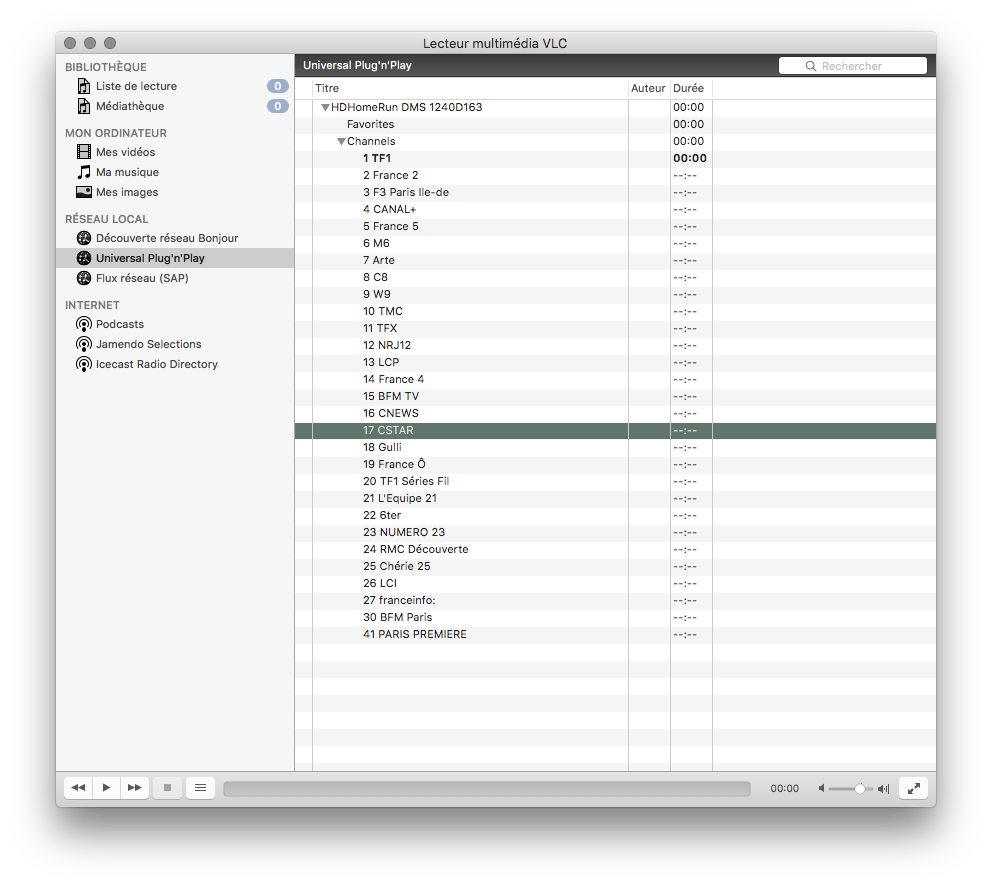Click the search magnifier icon
The image size is (992, 887).
(x=810, y=66)
